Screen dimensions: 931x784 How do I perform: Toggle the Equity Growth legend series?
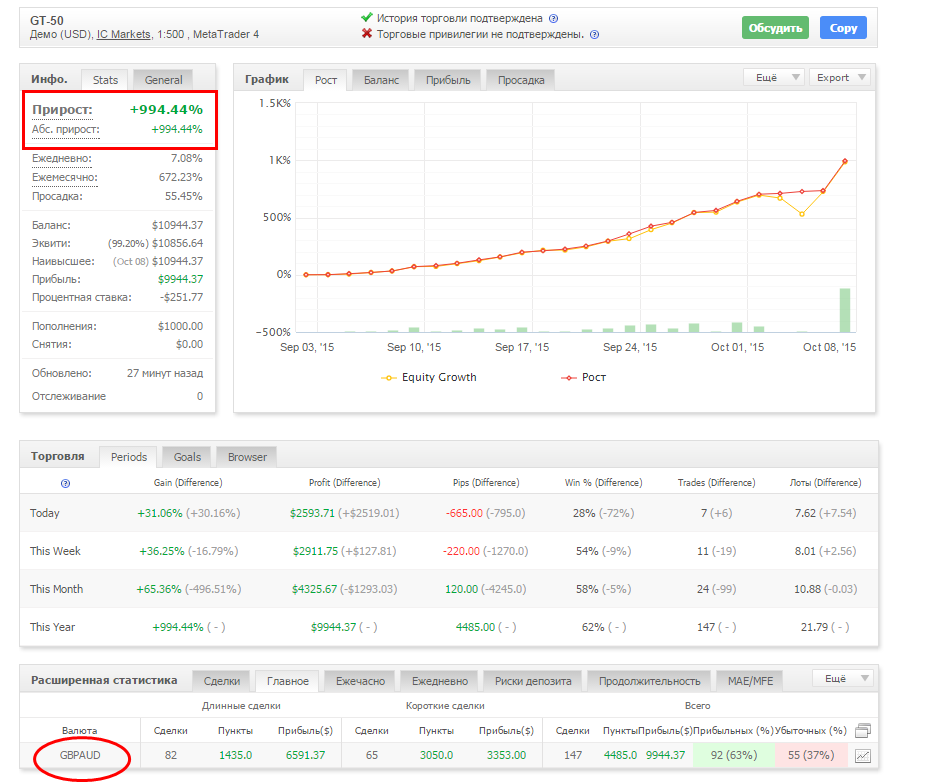(x=429, y=377)
